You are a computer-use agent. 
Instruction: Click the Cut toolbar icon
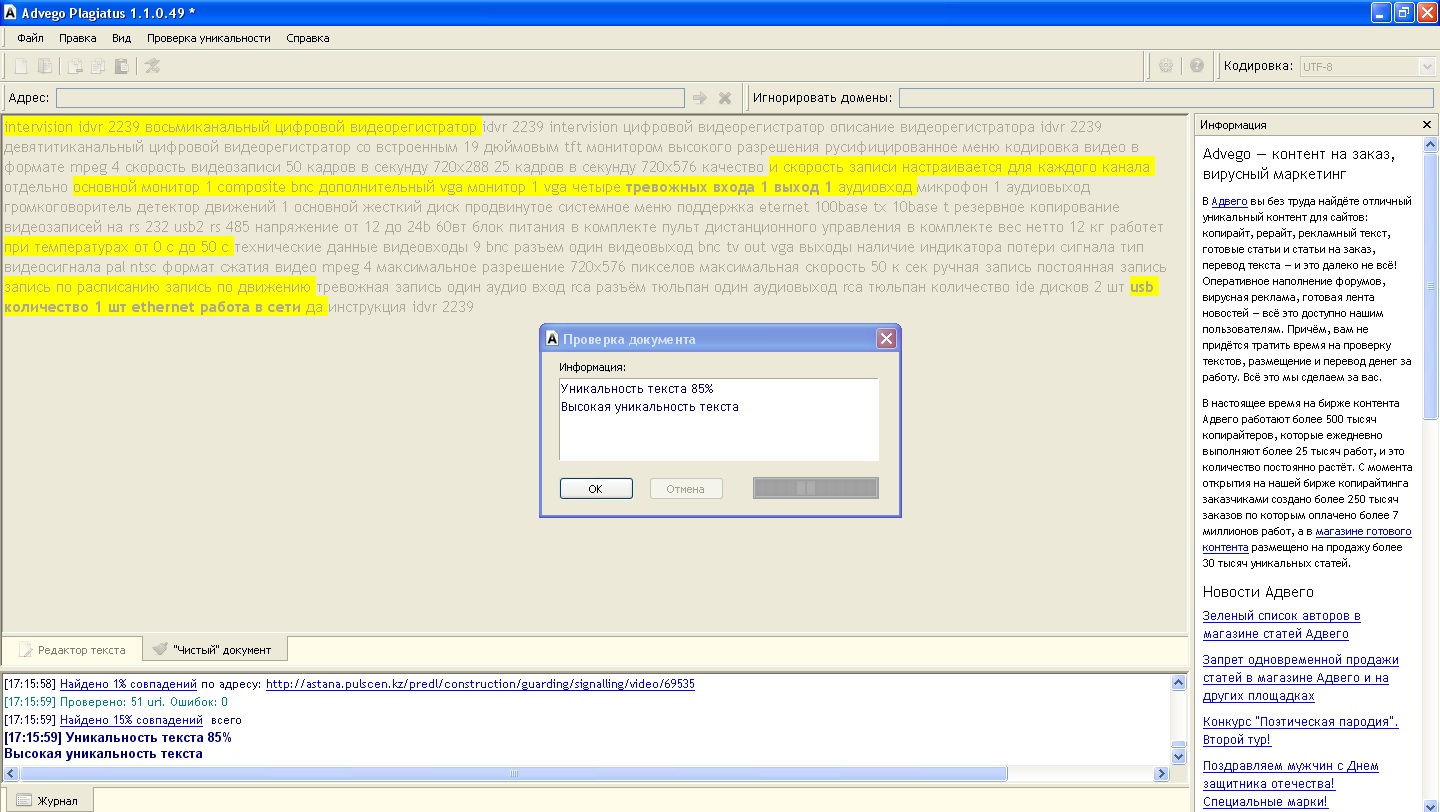(75, 66)
